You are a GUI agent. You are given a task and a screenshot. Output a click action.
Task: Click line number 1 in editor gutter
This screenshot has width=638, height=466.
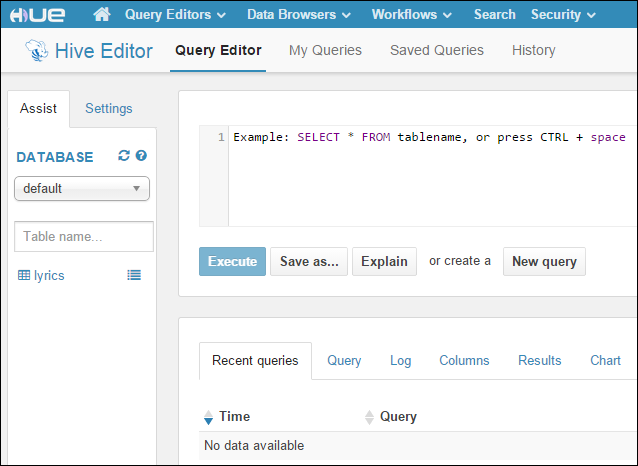click(x=221, y=137)
